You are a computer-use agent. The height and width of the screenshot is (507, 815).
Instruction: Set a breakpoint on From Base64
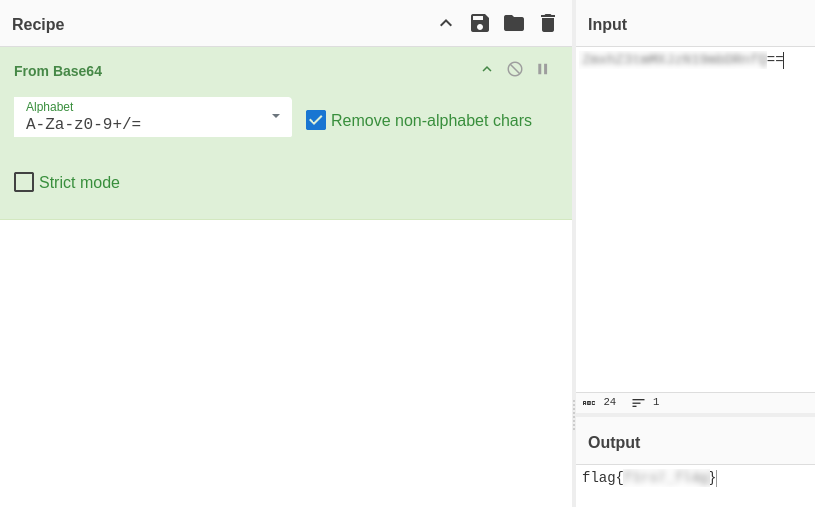tap(543, 69)
